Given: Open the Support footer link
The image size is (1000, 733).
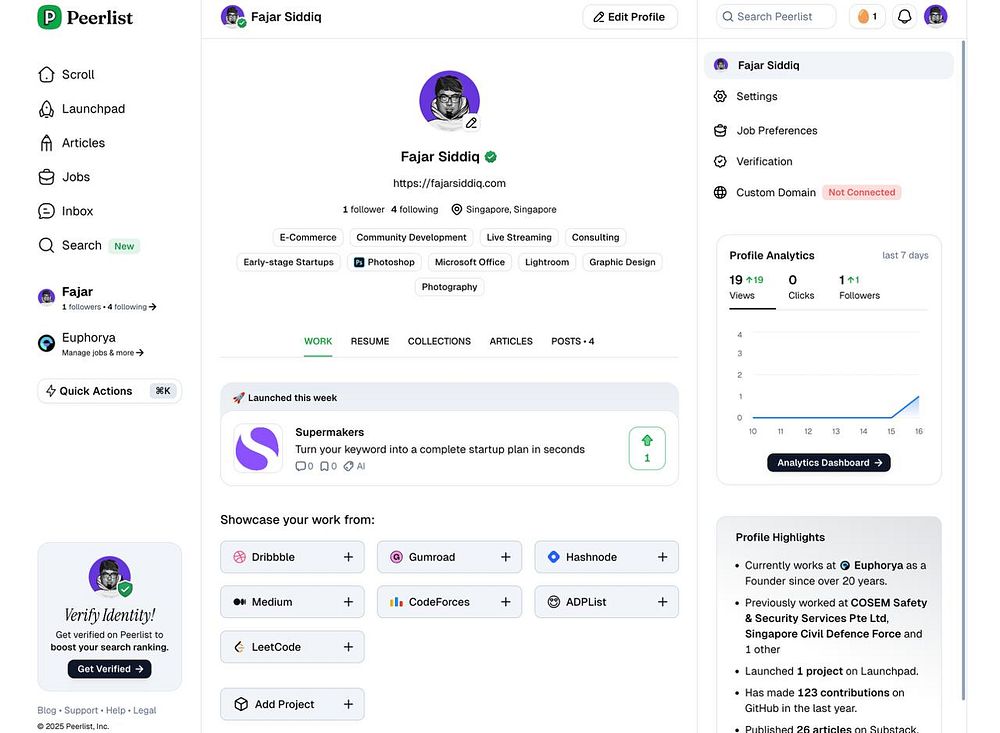Looking at the screenshot, I should click(x=81, y=710).
